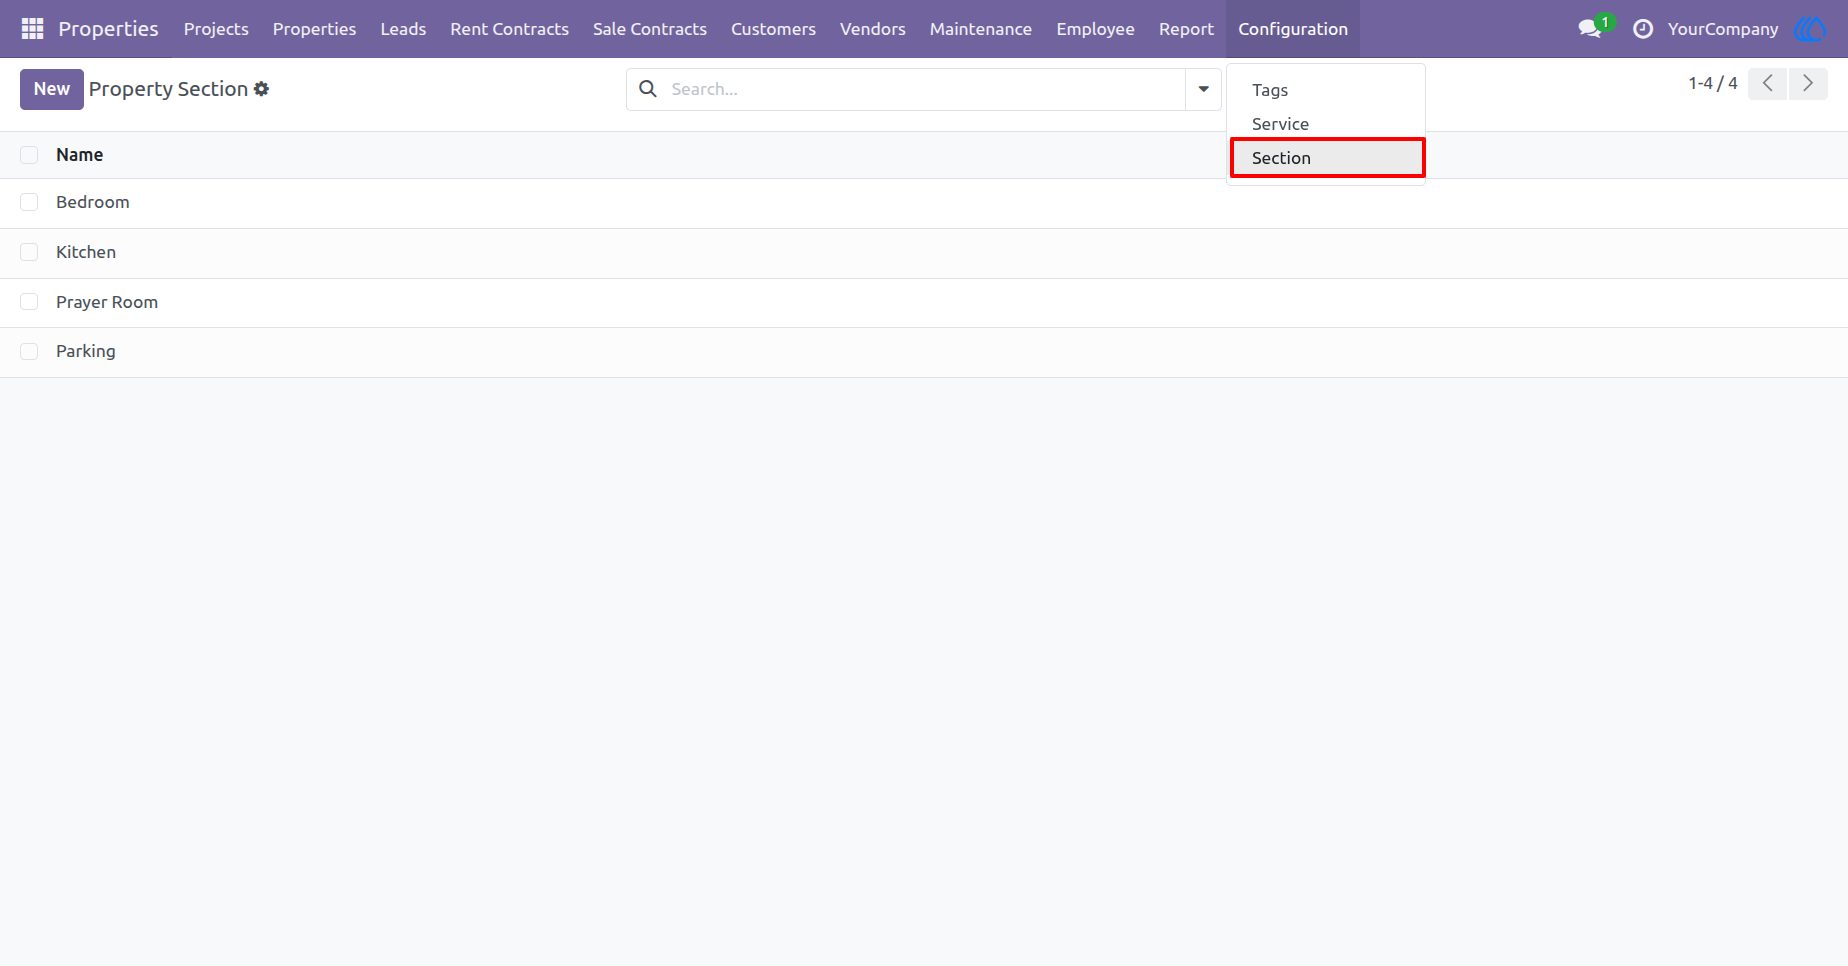Click the New button
Screen dimensions: 1848x966
52,89
